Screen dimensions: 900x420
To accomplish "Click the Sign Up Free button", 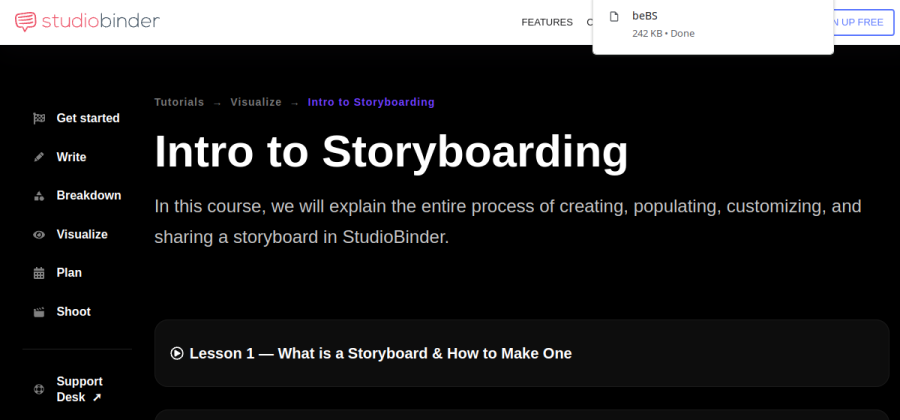I will point(864,22).
